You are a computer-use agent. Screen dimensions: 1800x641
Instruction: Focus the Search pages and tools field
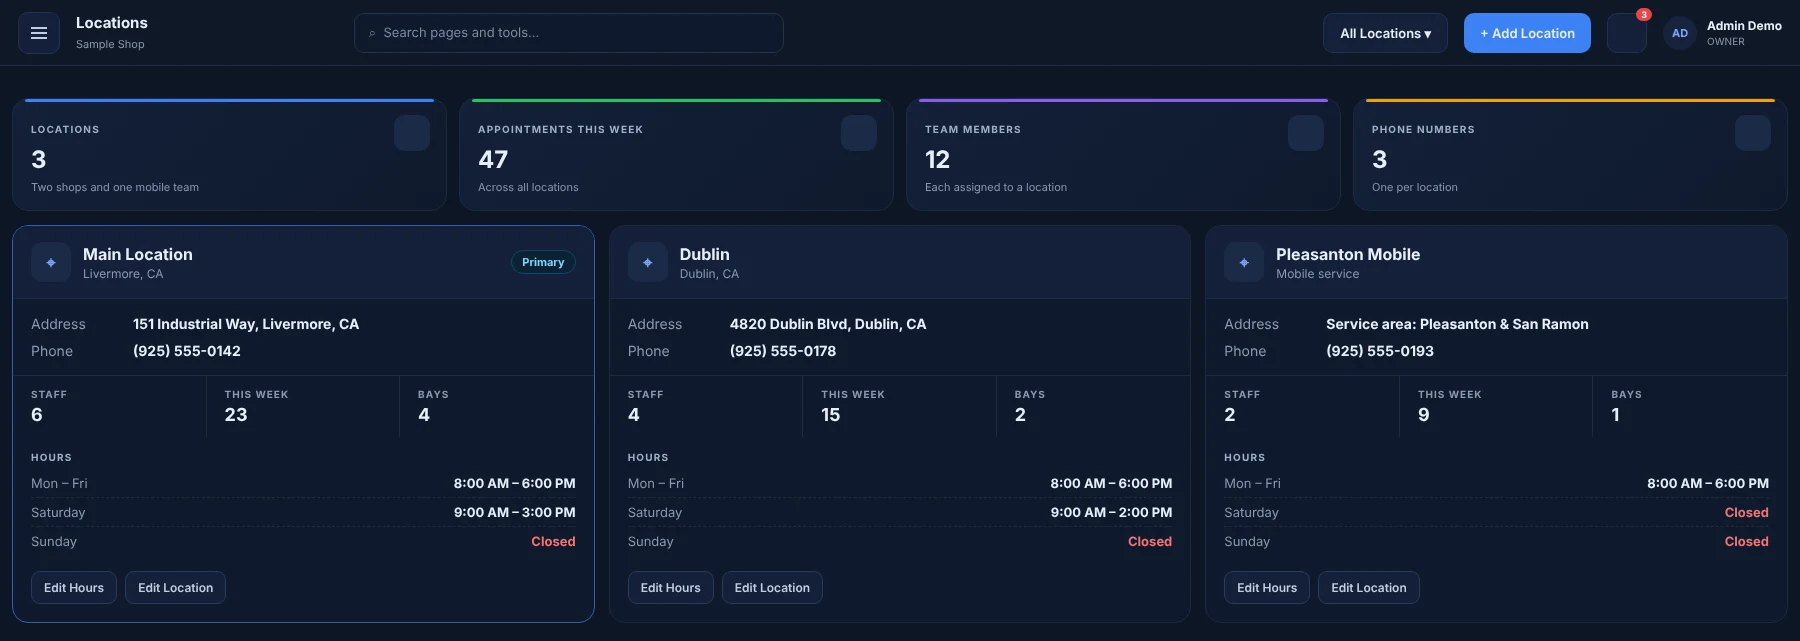pos(569,33)
